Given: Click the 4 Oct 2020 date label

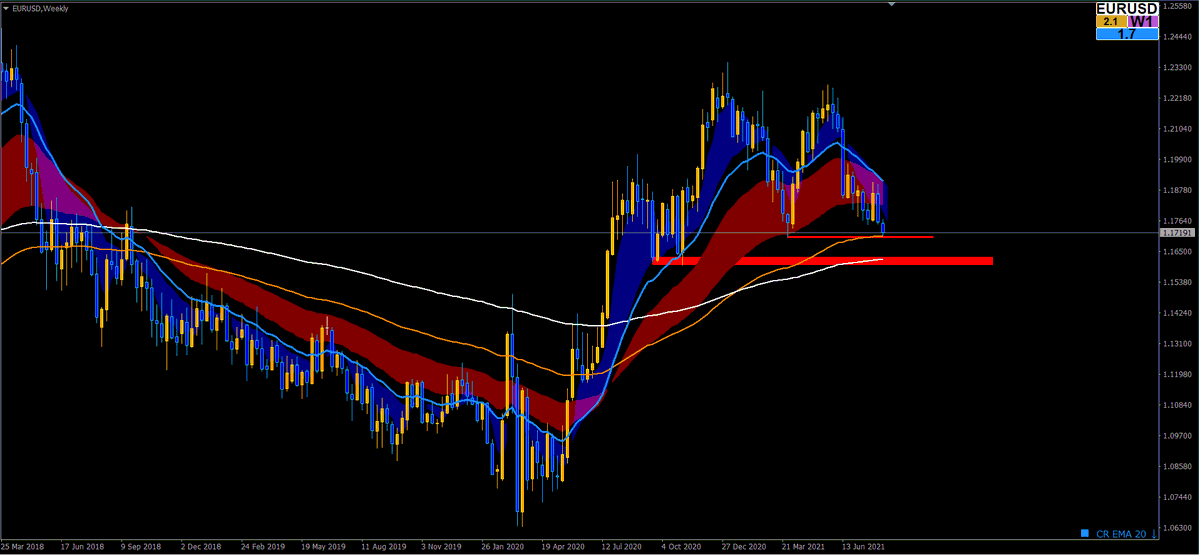Looking at the screenshot, I should (x=681, y=547).
